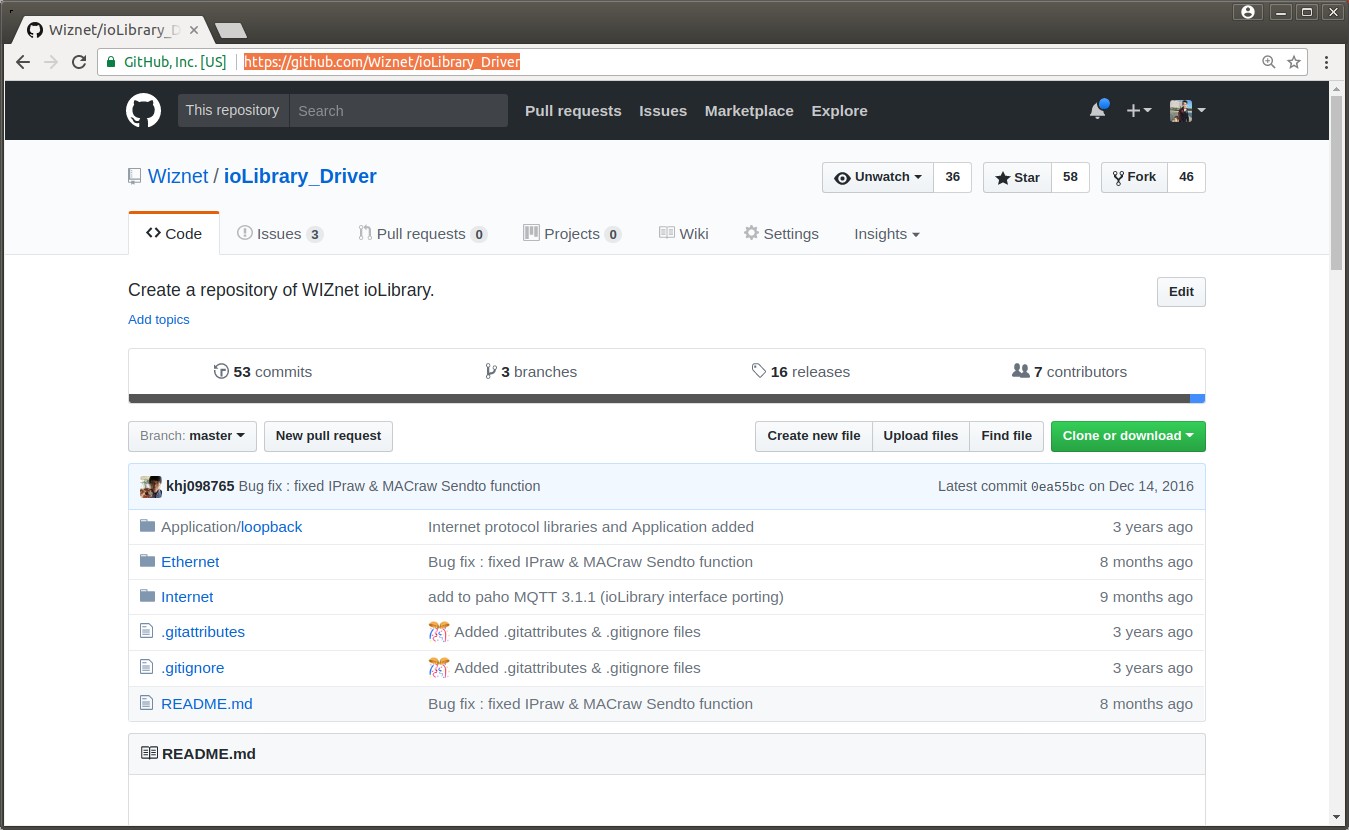
Task: Open the notifications bell
Action: [x=1098, y=110]
